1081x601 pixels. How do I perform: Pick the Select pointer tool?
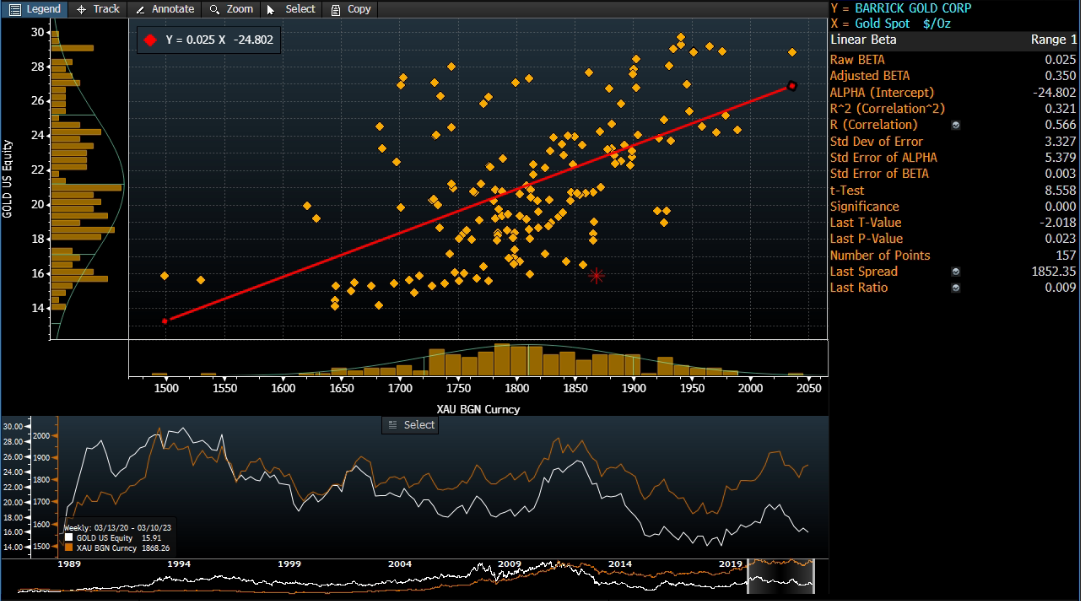click(x=291, y=9)
